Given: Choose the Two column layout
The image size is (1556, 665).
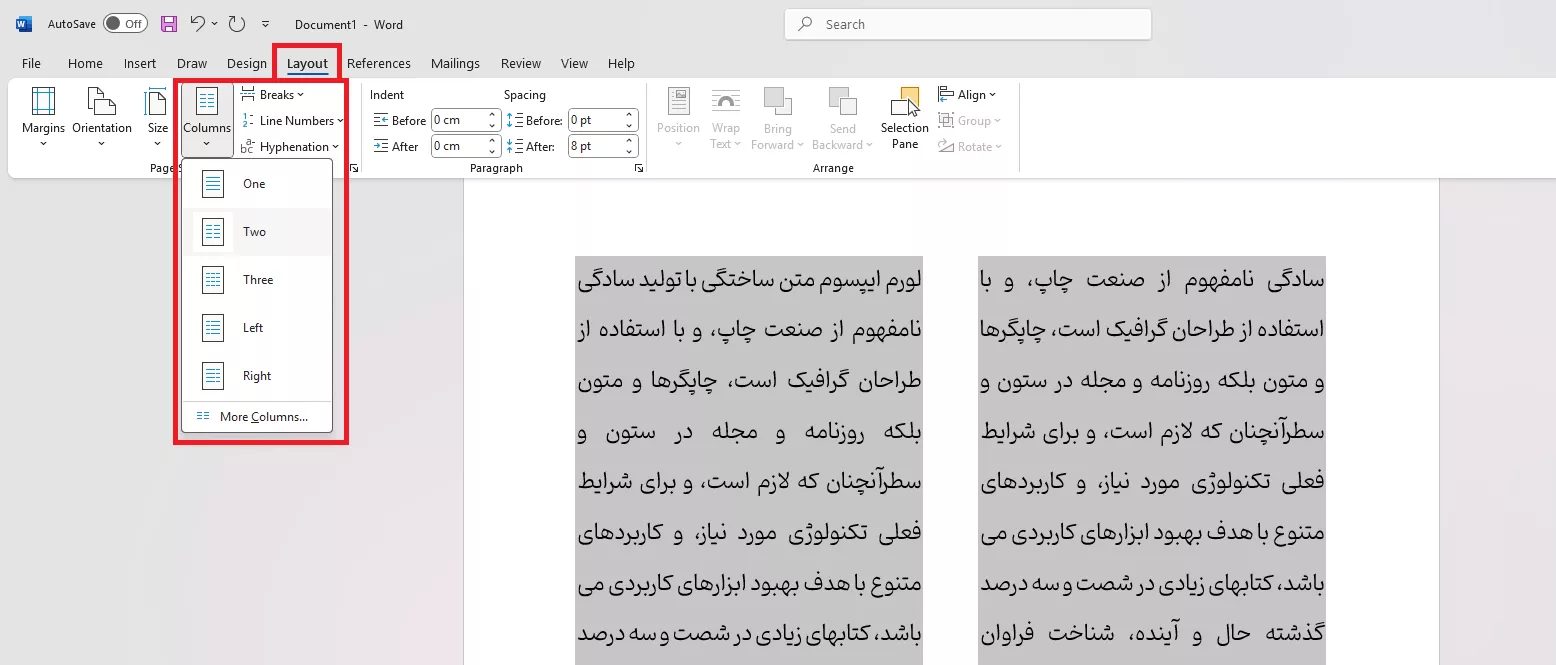Looking at the screenshot, I should point(257,232).
